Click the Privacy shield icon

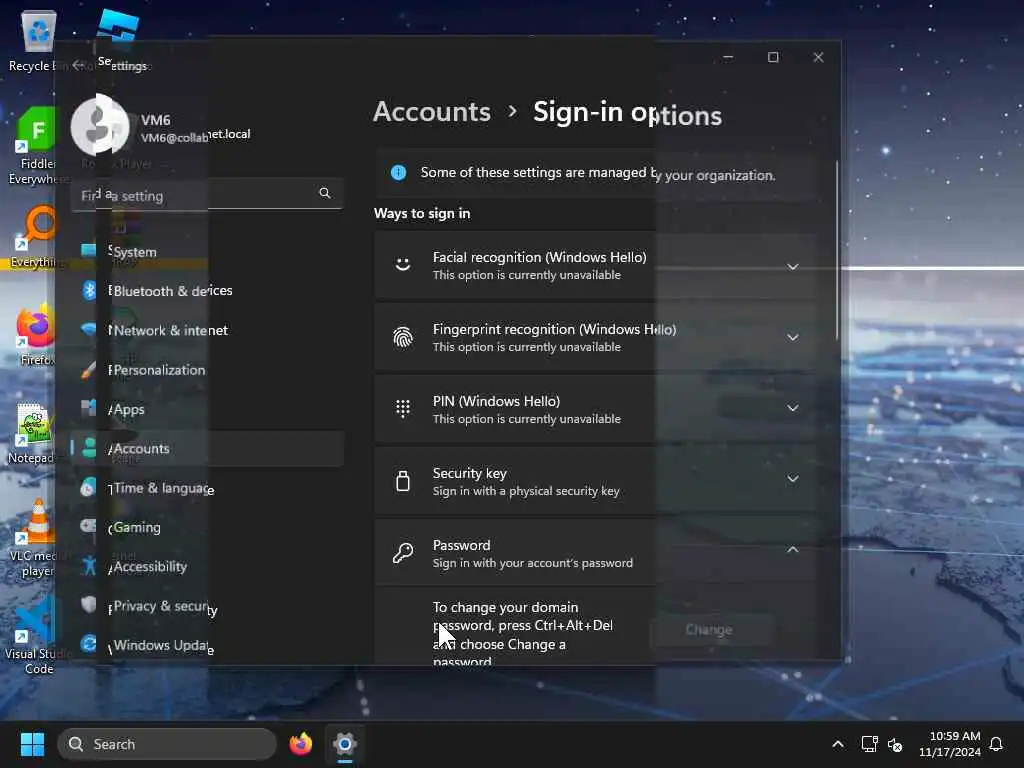click(x=89, y=605)
